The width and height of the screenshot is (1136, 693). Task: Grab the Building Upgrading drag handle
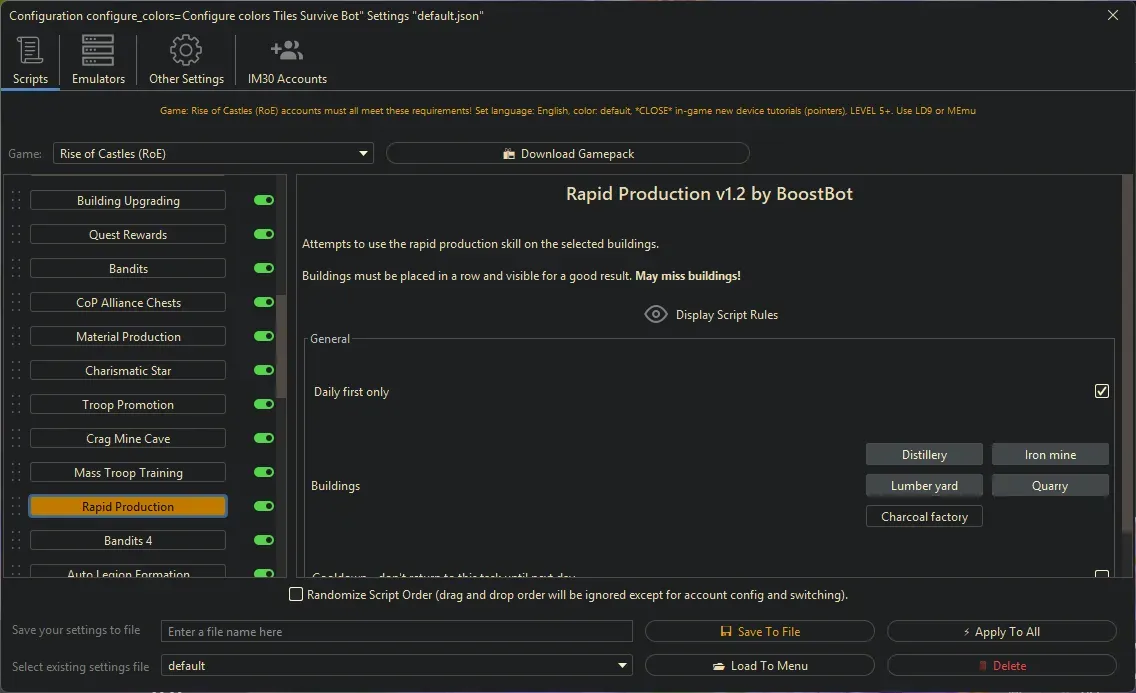tap(16, 201)
